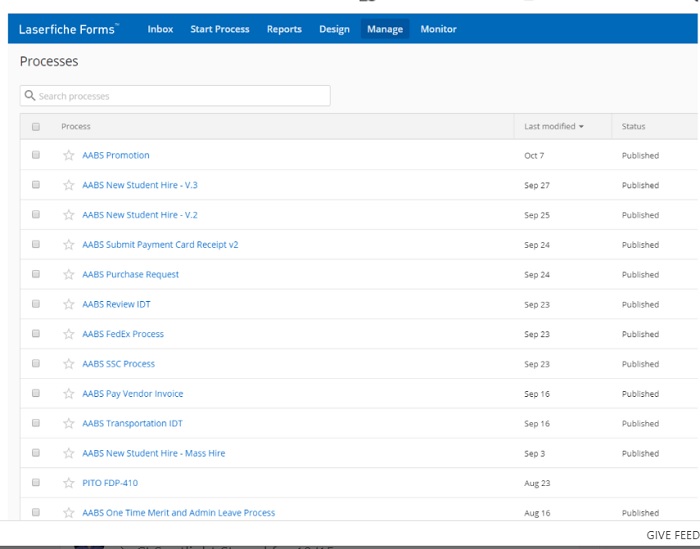Tick the AABS Purchase Request checkbox
This screenshot has height=549, width=700.
36,274
